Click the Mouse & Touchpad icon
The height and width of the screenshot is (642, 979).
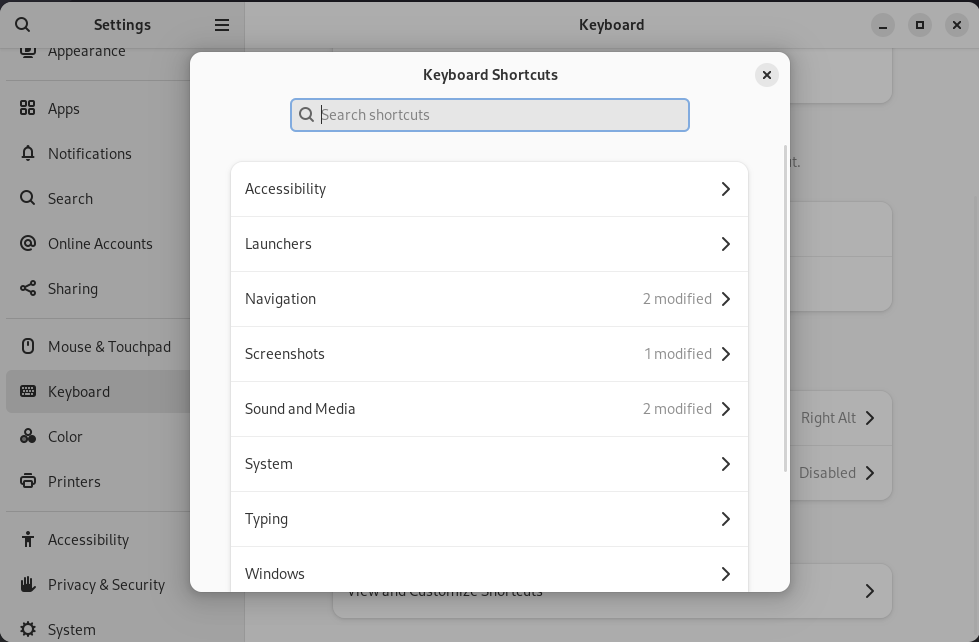click(27, 346)
